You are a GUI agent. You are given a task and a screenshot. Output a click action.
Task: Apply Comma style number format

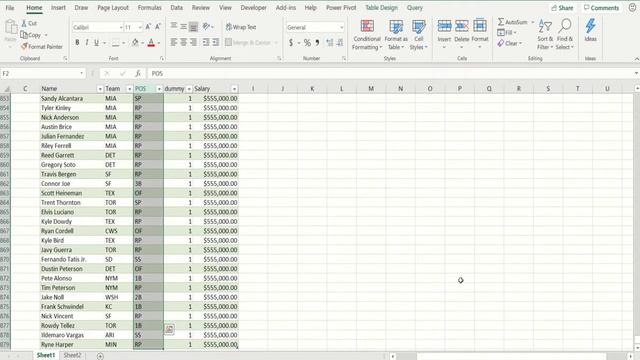(x=317, y=42)
